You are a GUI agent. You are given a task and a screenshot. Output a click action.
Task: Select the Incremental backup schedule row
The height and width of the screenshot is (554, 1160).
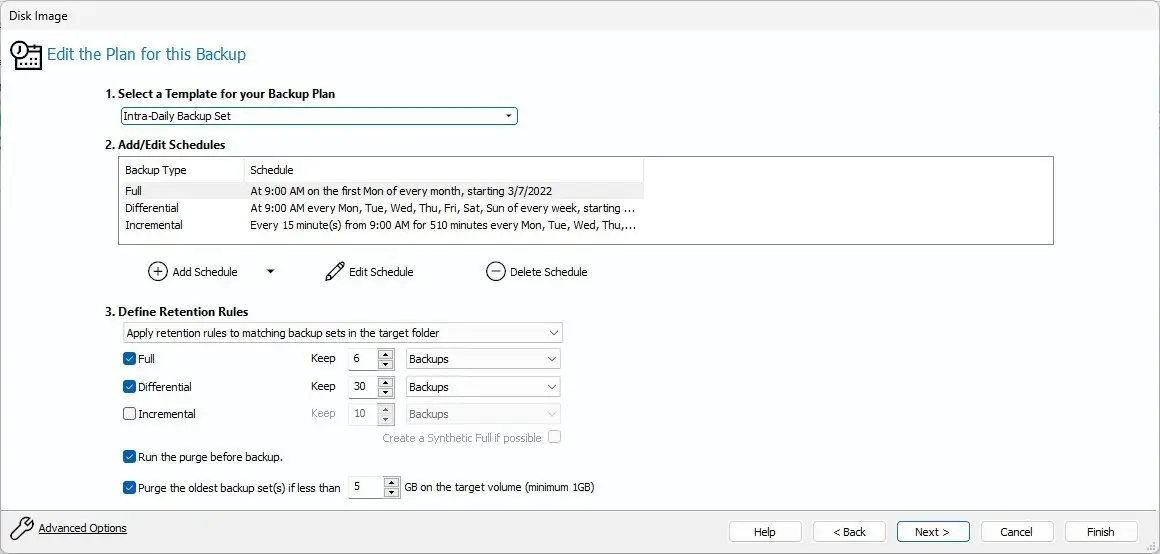(x=381, y=225)
